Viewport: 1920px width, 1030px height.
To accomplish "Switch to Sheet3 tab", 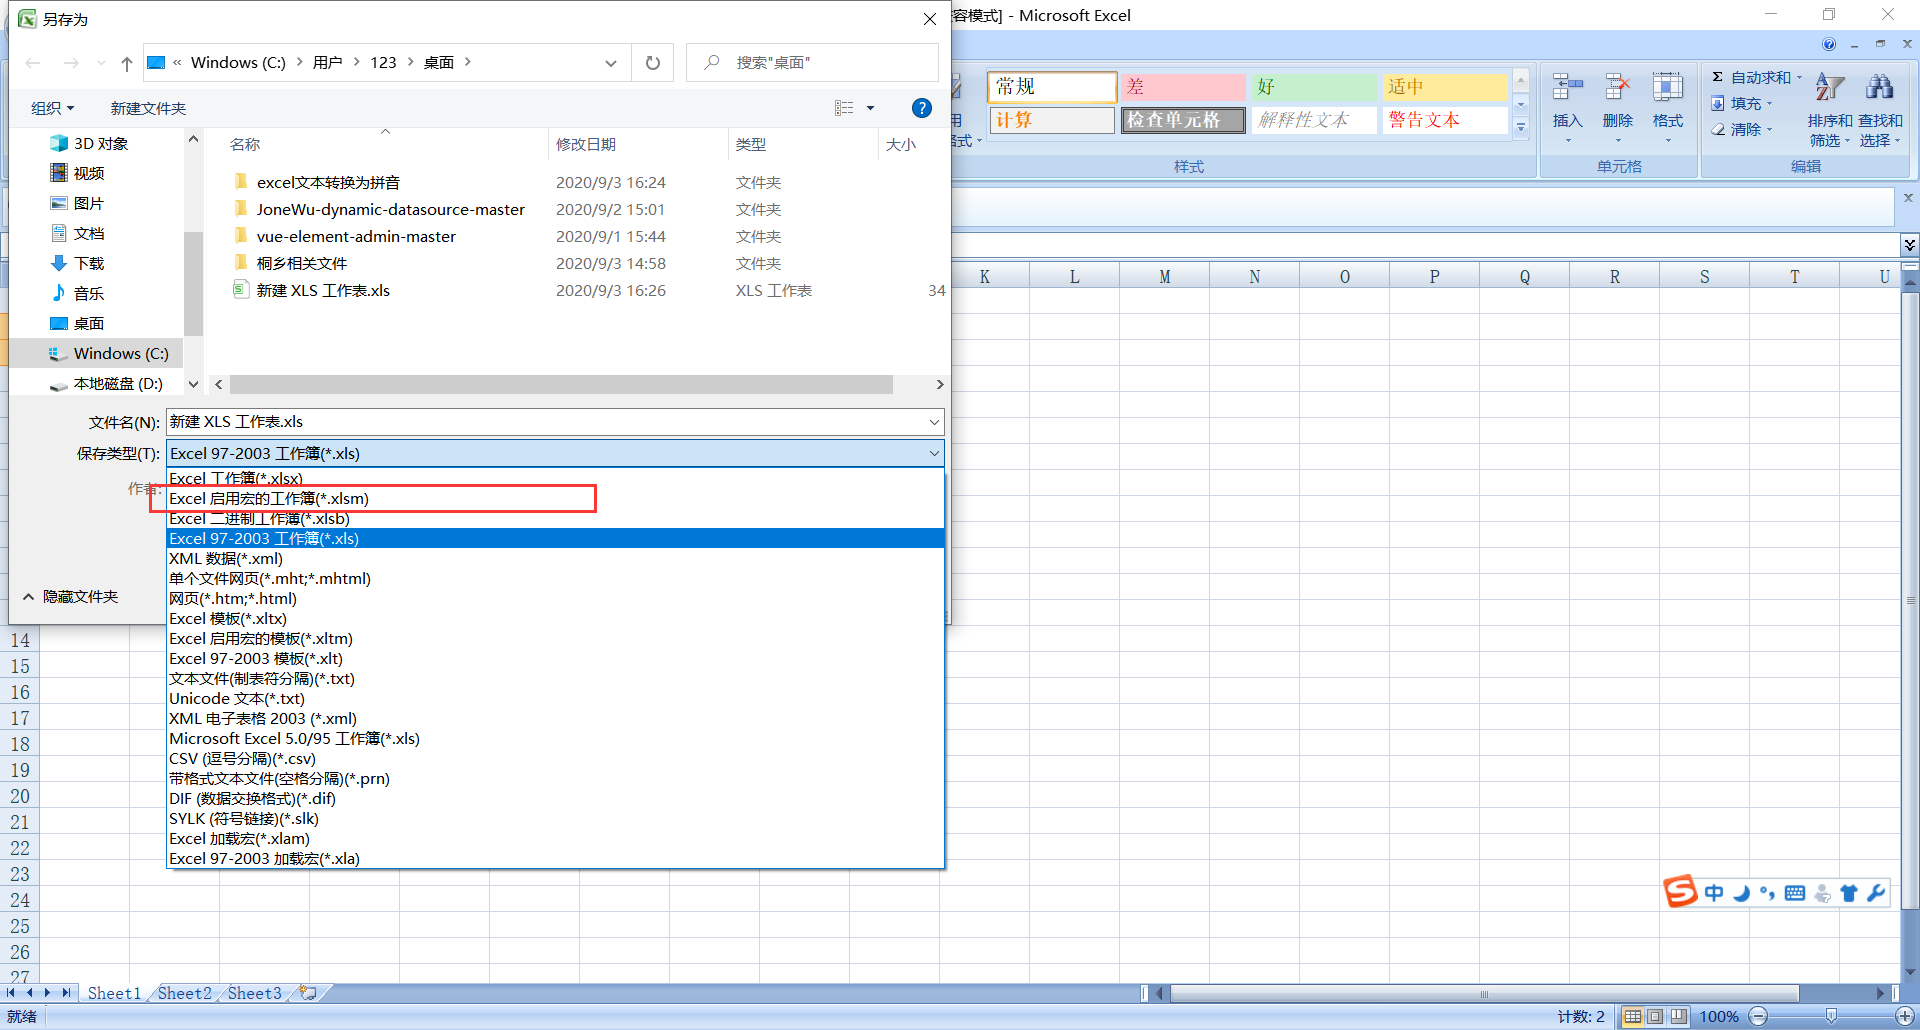I will tap(254, 993).
